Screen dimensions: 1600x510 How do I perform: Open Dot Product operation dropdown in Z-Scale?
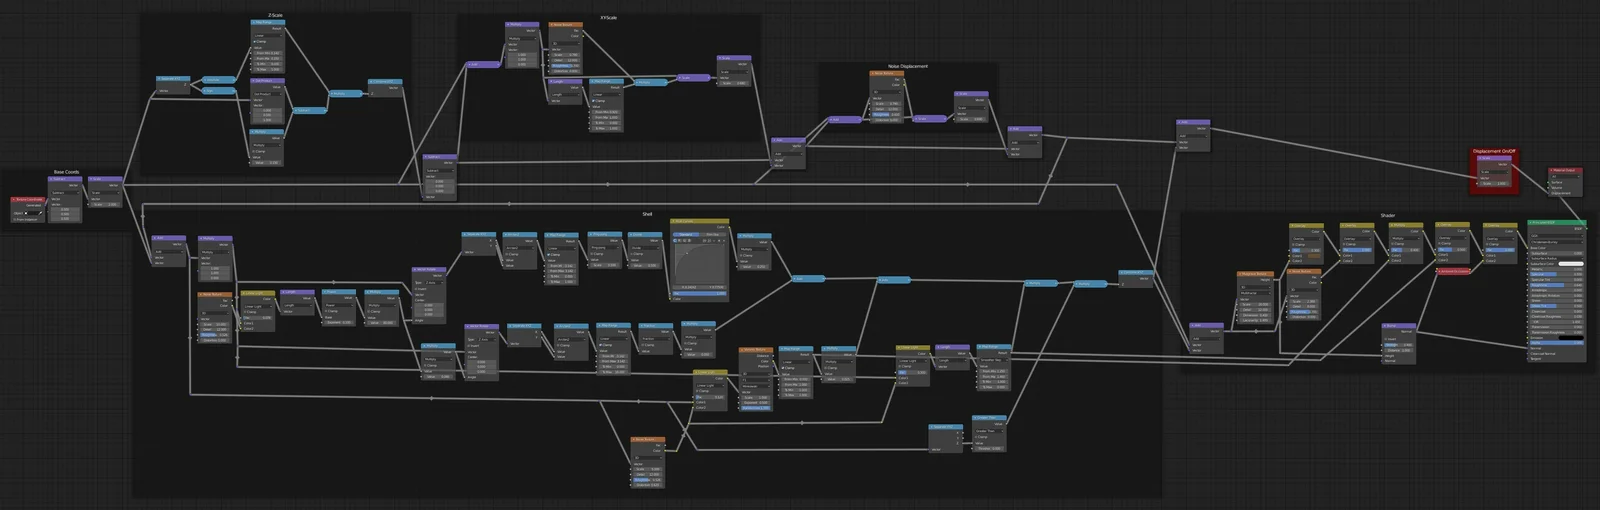tap(267, 94)
